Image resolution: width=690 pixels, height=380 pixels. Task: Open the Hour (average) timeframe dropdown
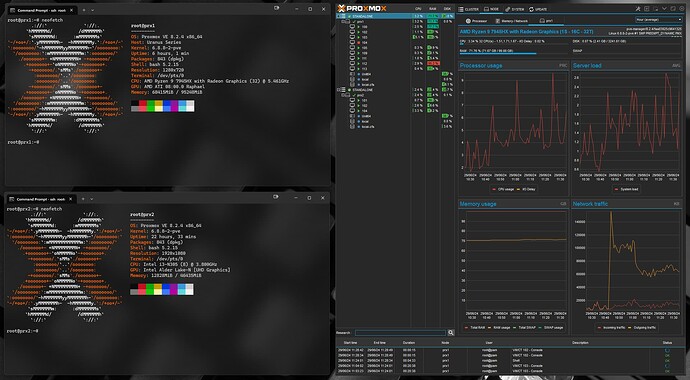[659, 19]
